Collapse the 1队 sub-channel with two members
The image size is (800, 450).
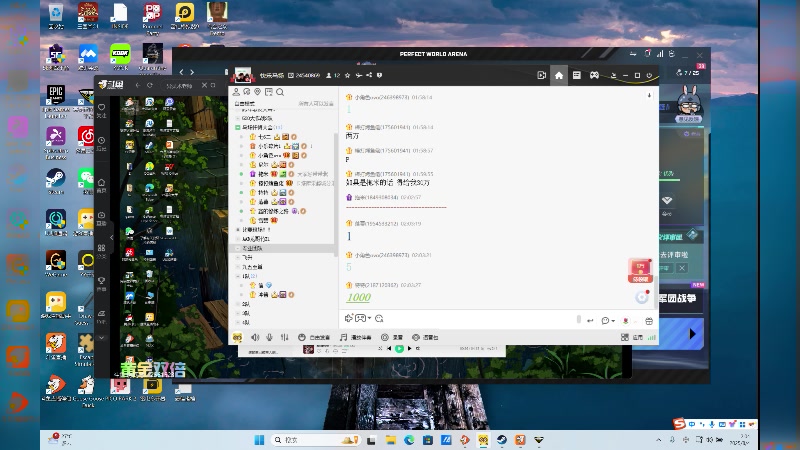coord(238,277)
